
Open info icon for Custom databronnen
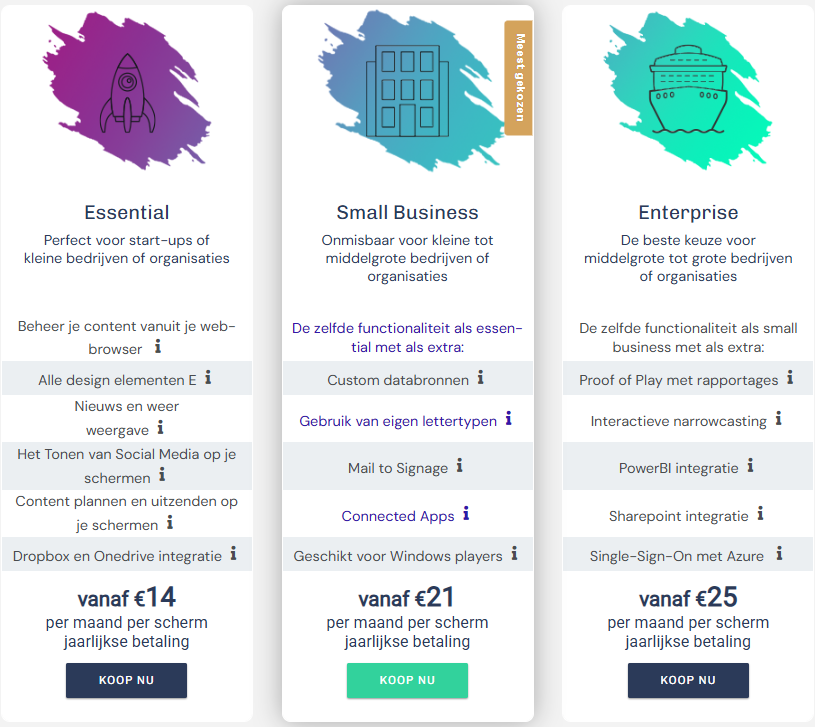pyautogui.click(x=480, y=377)
